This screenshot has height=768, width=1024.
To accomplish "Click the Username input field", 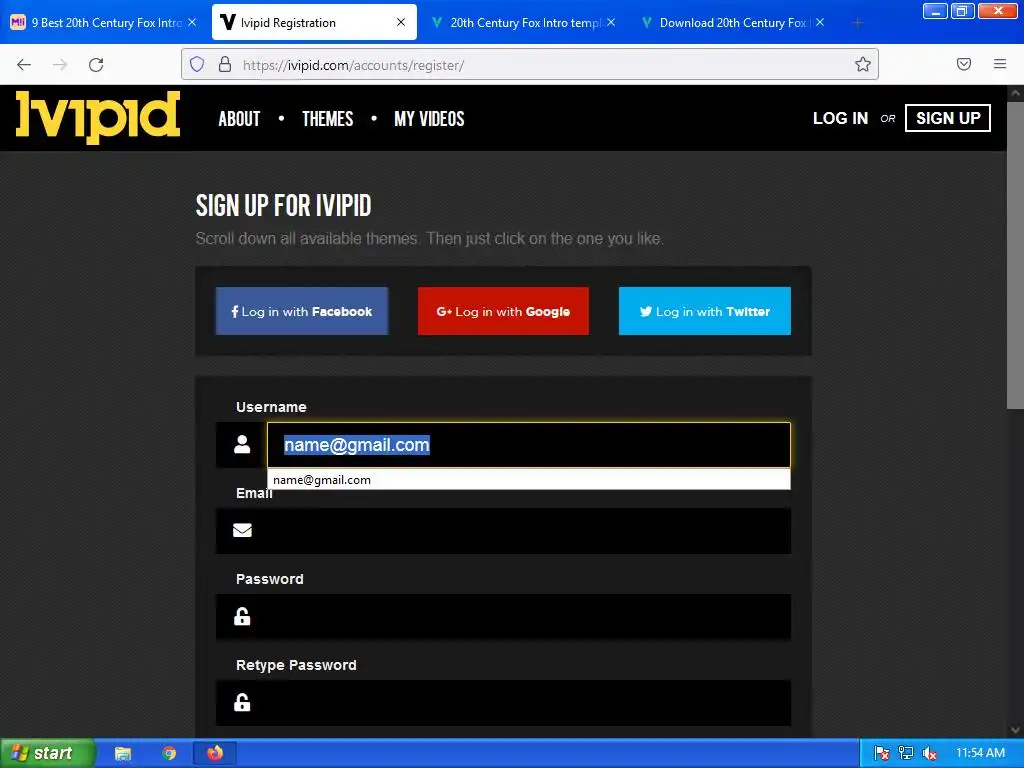I will pos(528,445).
